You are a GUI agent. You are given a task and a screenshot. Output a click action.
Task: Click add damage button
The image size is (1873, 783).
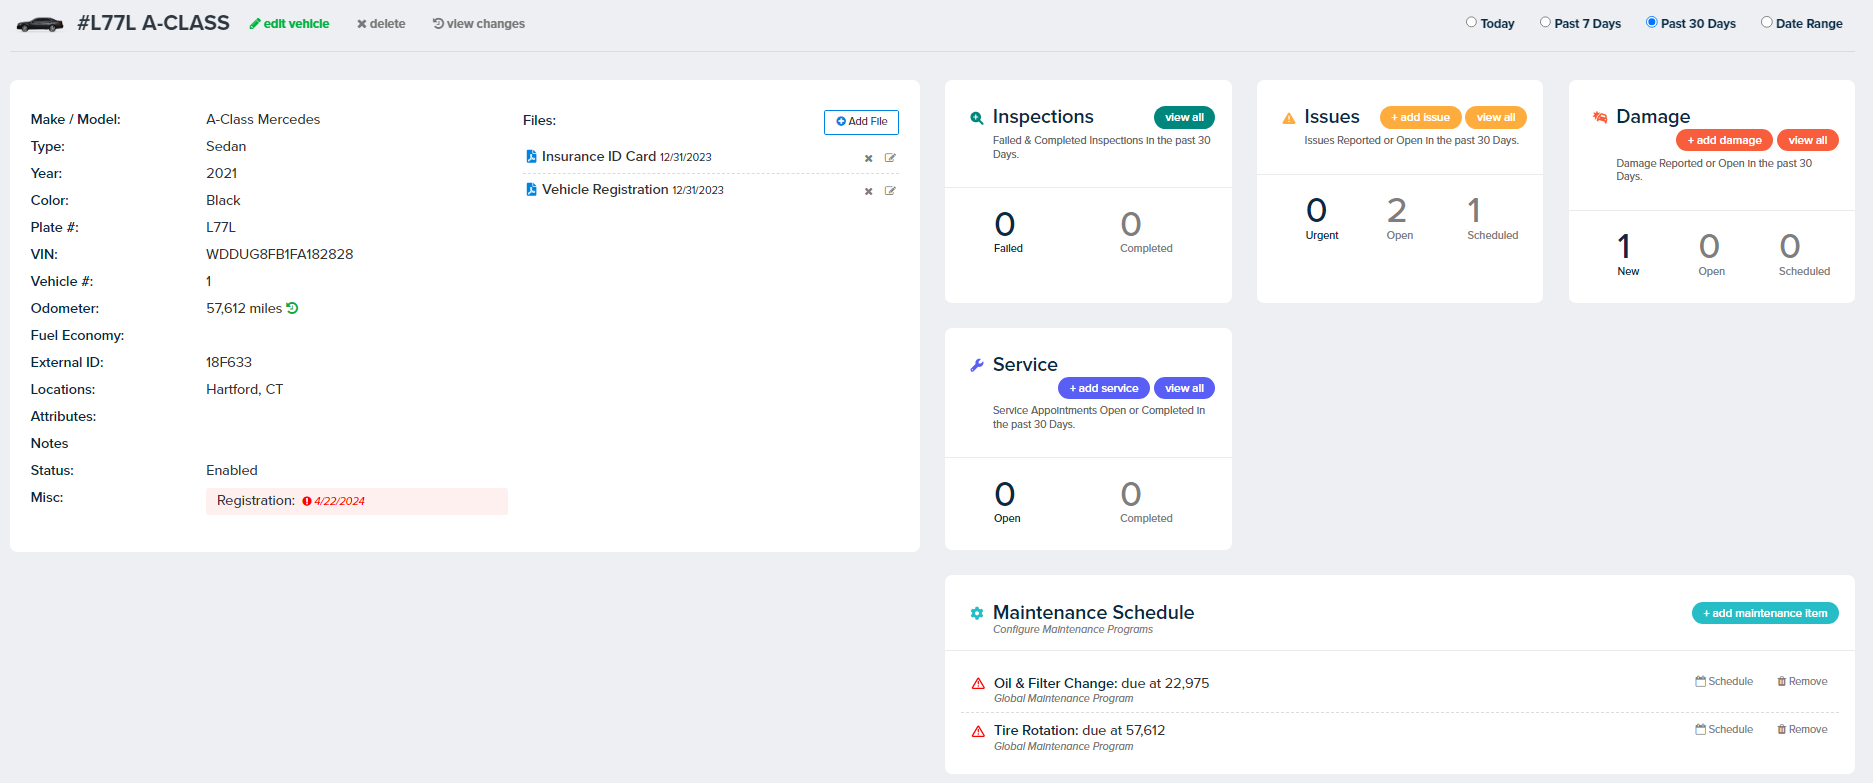pyautogui.click(x=1723, y=140)
